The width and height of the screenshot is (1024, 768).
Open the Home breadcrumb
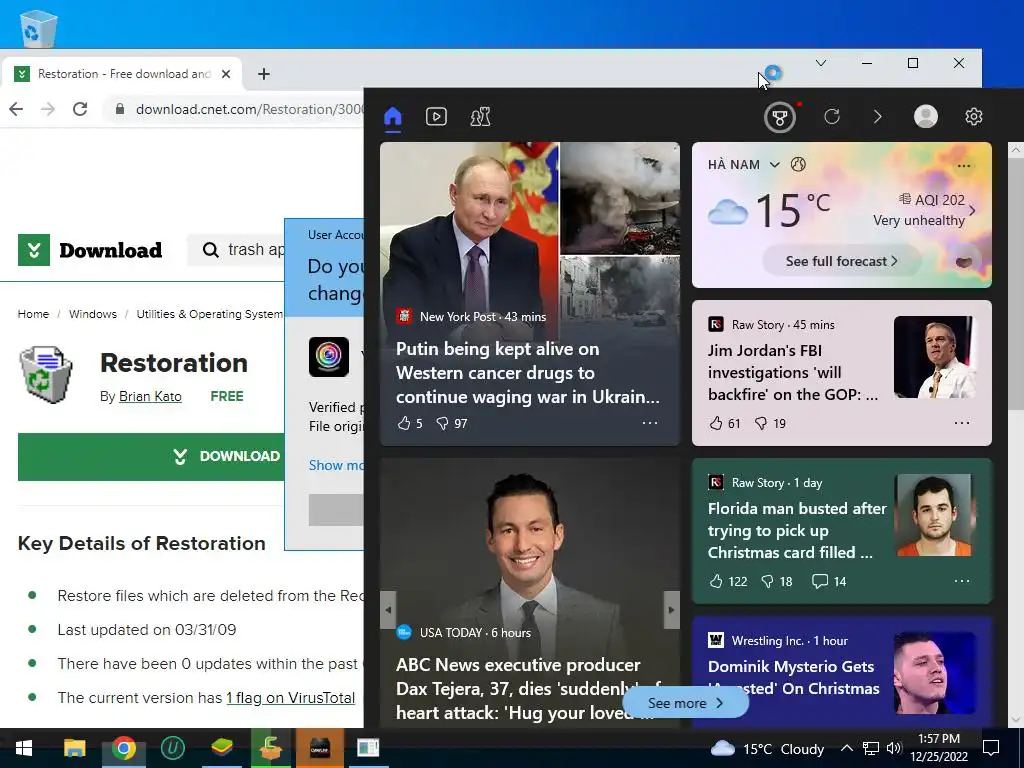[x=33, y=314]
